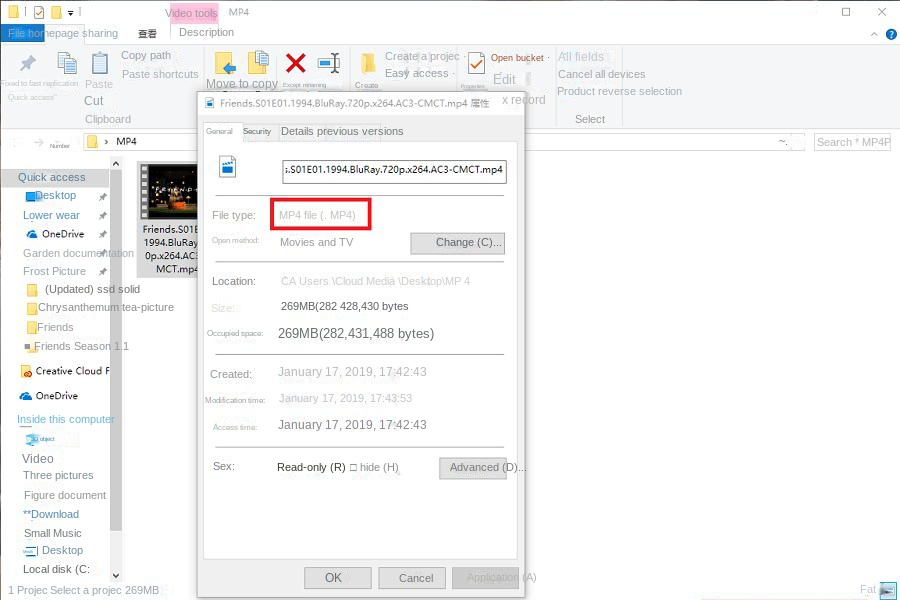Open the quick access toolbar dropdown arrow

tap(70, 13)
